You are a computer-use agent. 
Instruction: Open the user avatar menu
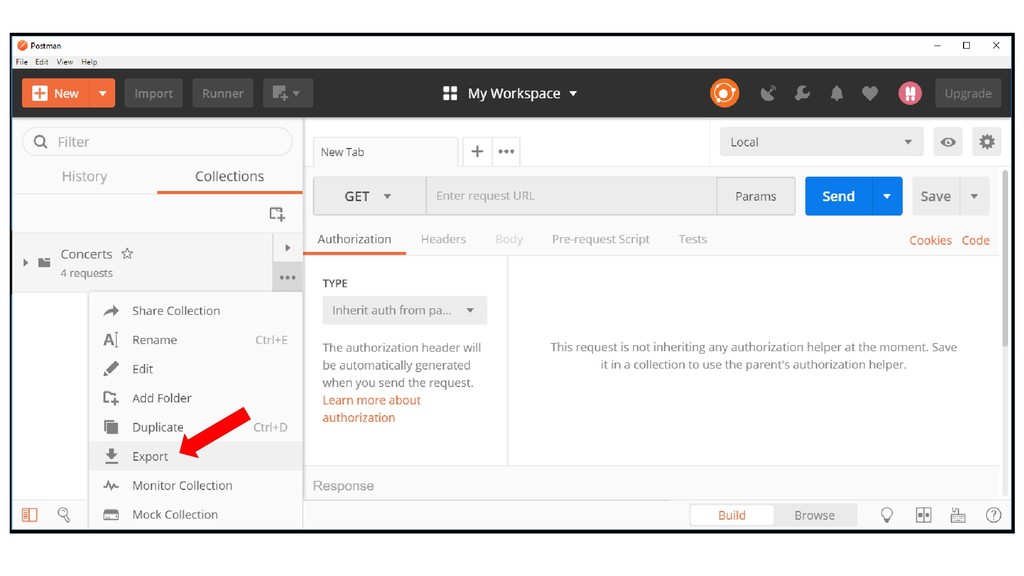coord(910,93)
